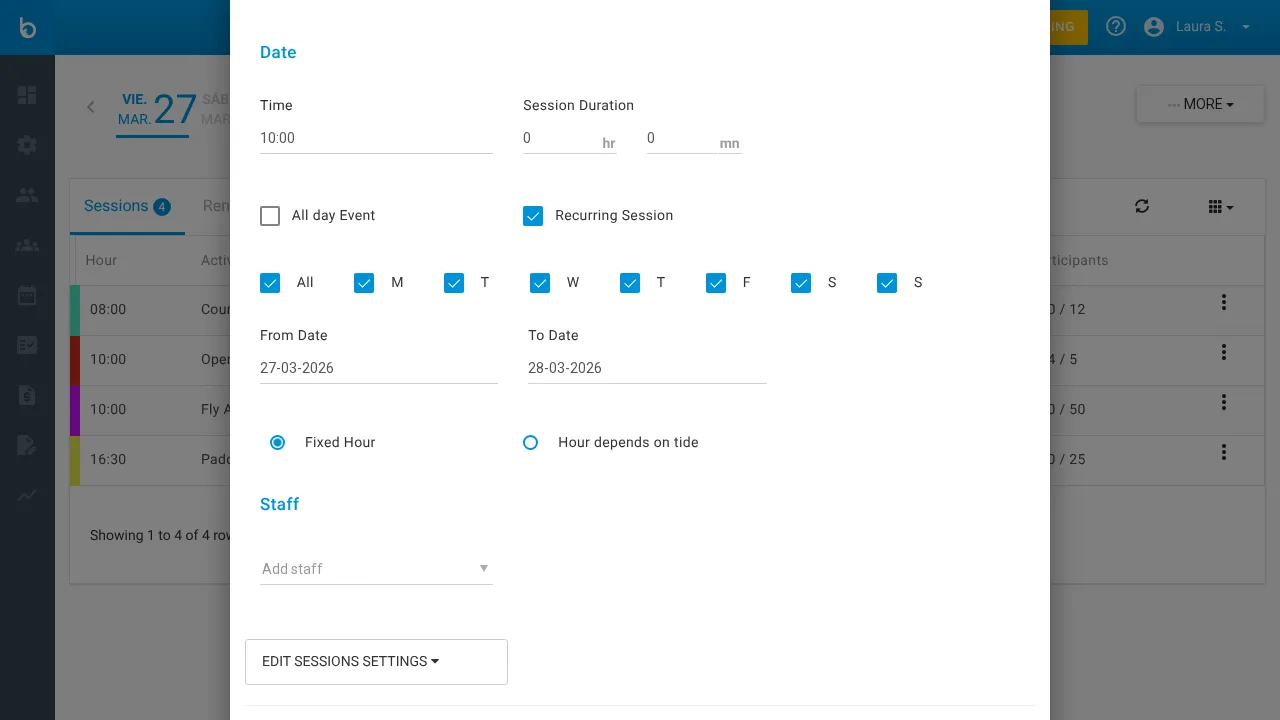Select the Customers icon in the sidebar

[27, 195]
